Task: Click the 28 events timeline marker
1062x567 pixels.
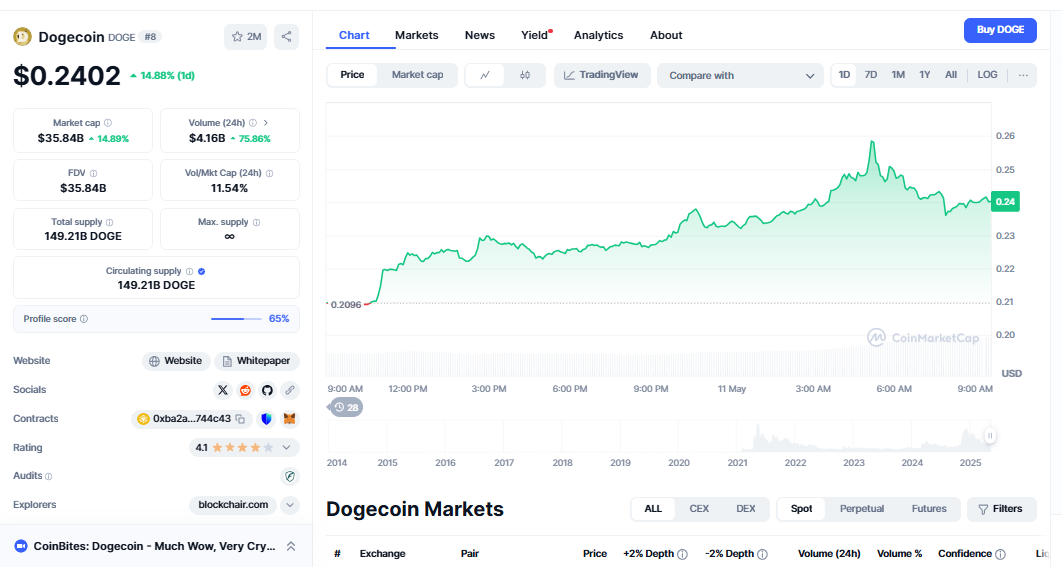Action: tap(345, 408)
